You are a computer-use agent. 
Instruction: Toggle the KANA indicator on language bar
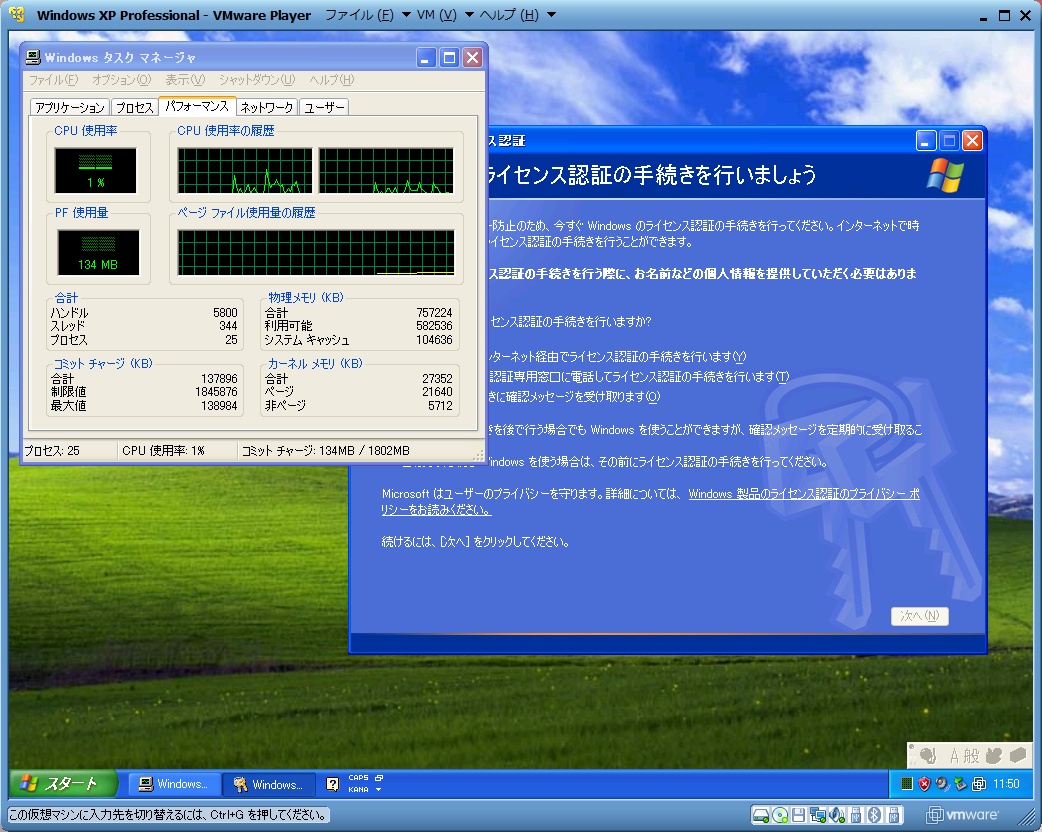pyautogui.click(x=358, y=789)
